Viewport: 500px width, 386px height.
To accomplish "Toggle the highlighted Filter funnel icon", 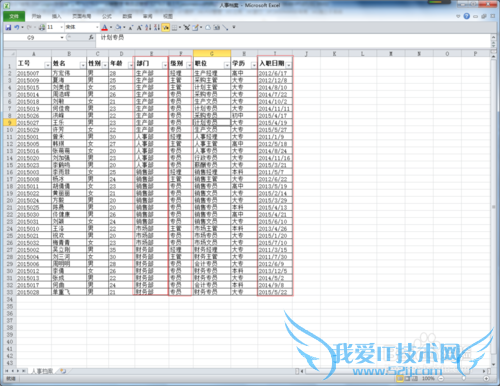I will coord(166,27).
